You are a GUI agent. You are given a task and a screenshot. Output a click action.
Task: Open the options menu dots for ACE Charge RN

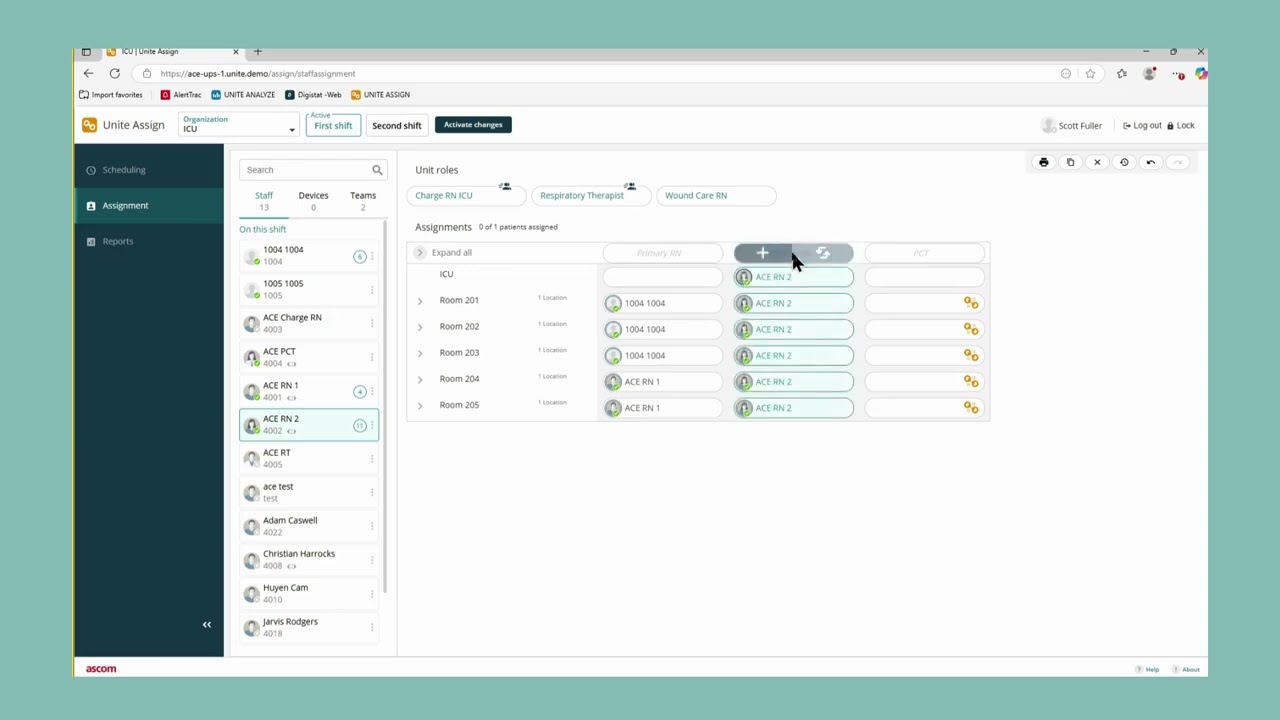tap(372, 323)
